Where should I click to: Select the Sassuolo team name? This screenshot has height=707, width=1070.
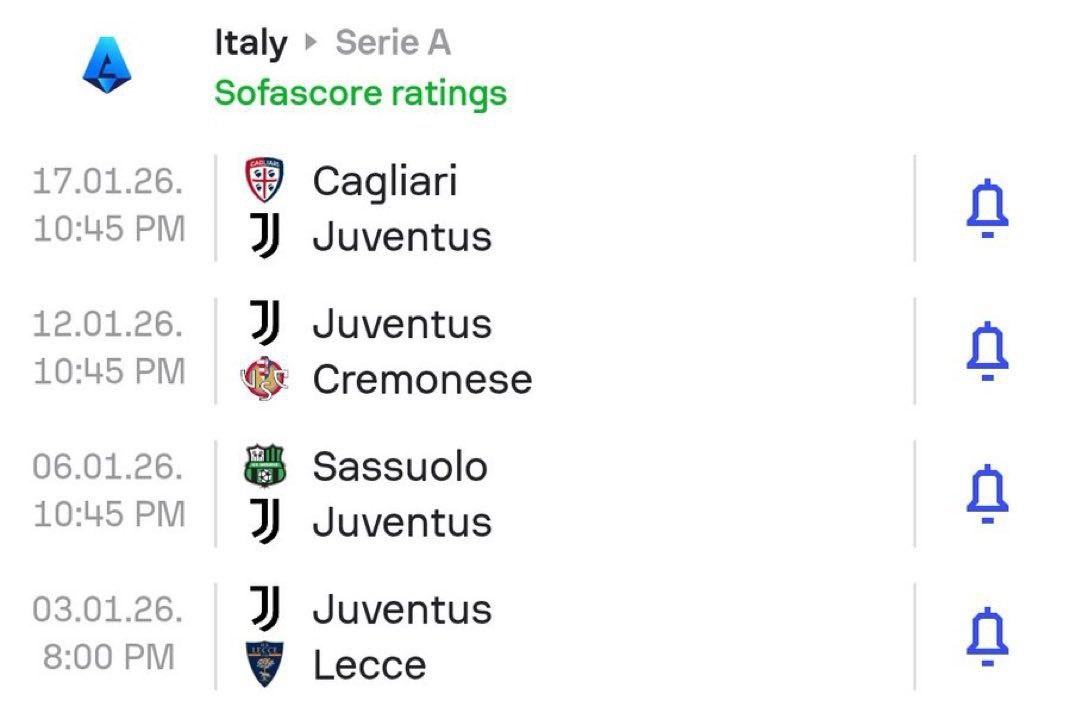400,466
